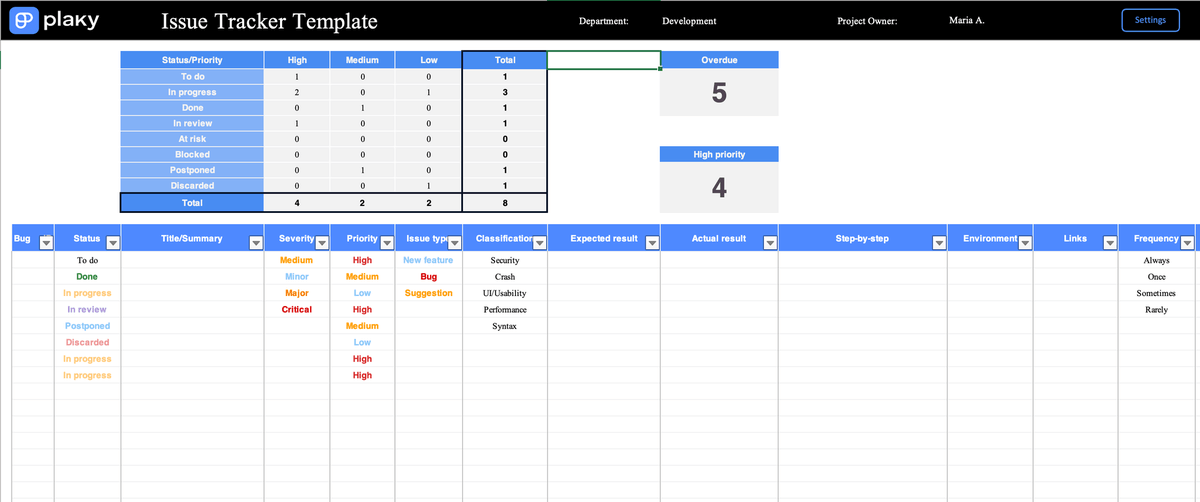This screenshot has height=502, width=1200.
Task: Open the Status column filter arrow
Action: tap(112, 242)
